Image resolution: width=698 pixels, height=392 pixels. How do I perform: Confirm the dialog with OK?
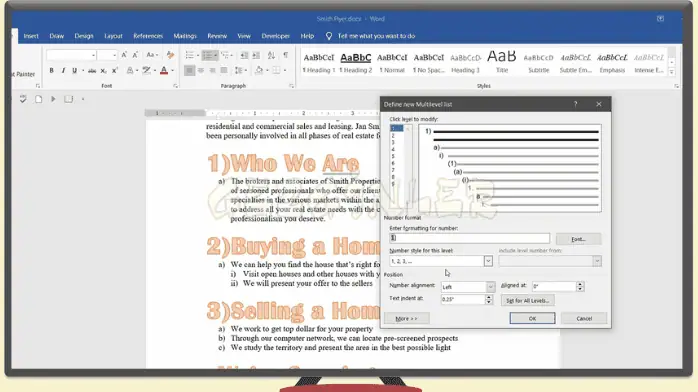[x=532, y=319]
